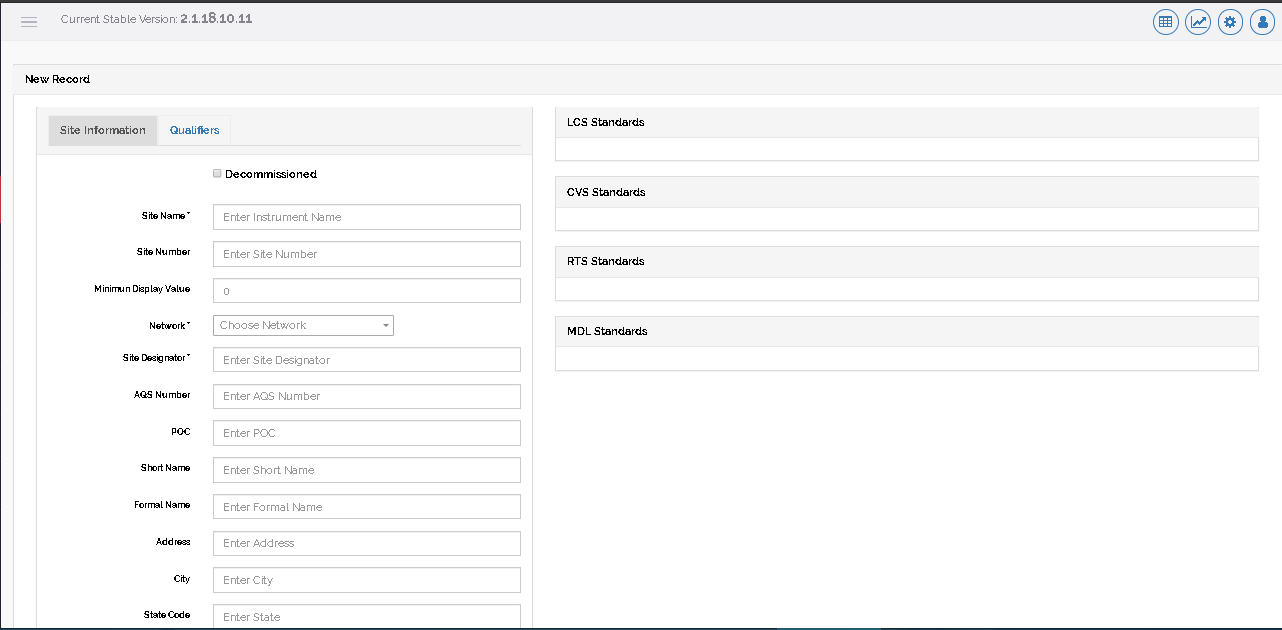Screen dimensions: 1282x630
Task: Switch to the Qualifiers tab
Action: [194, 130]
